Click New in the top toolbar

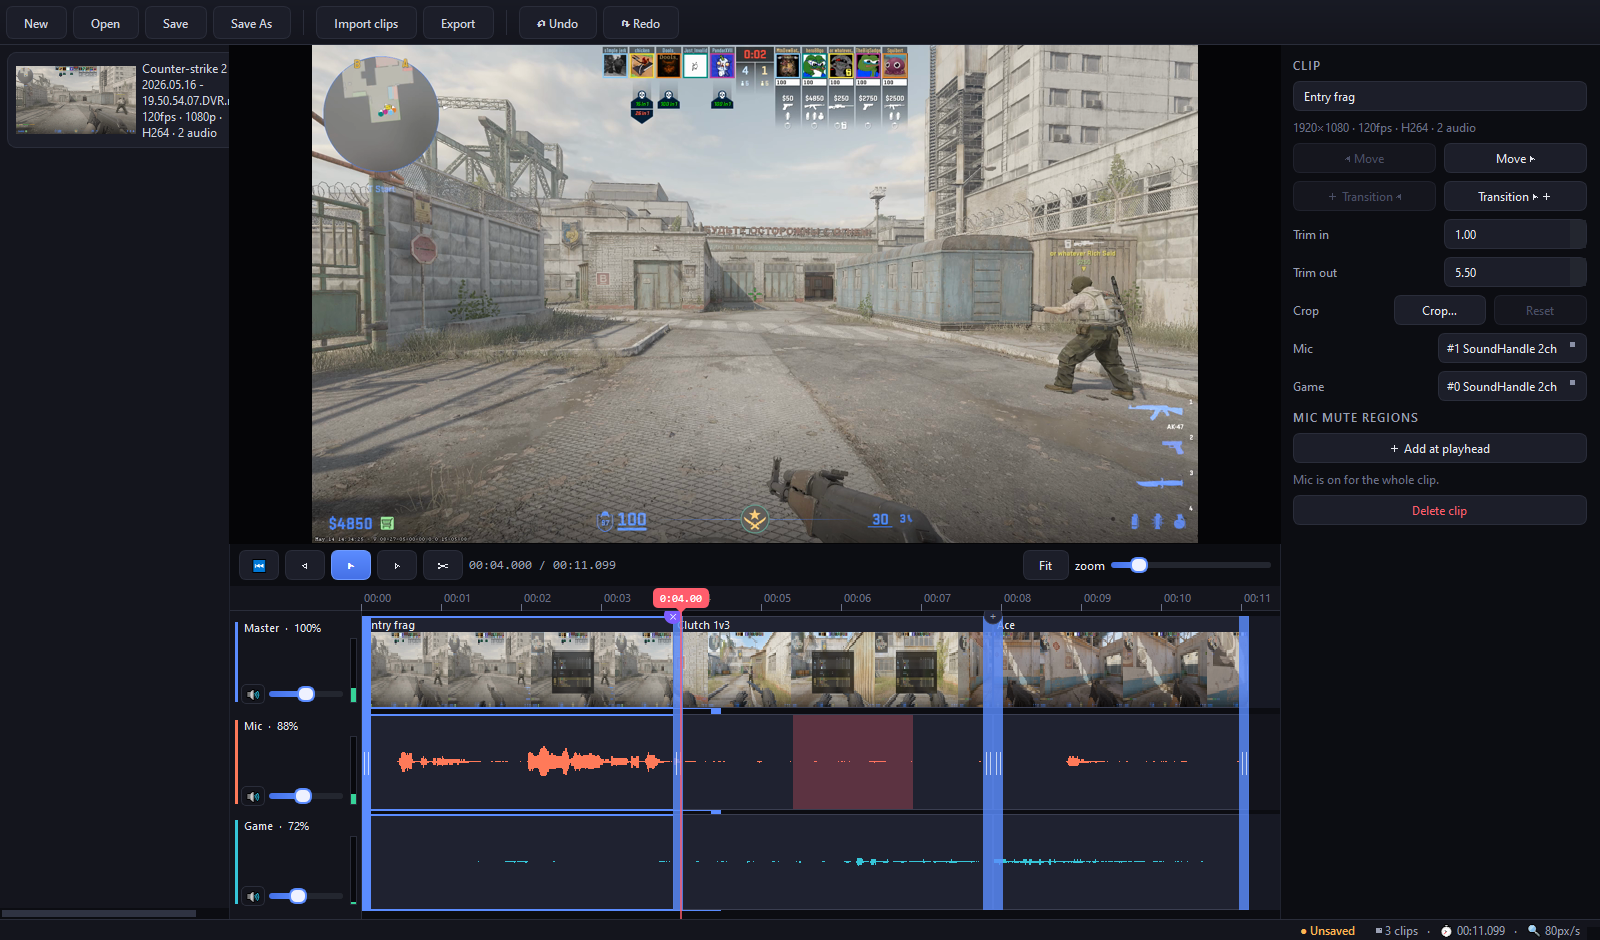36,23
